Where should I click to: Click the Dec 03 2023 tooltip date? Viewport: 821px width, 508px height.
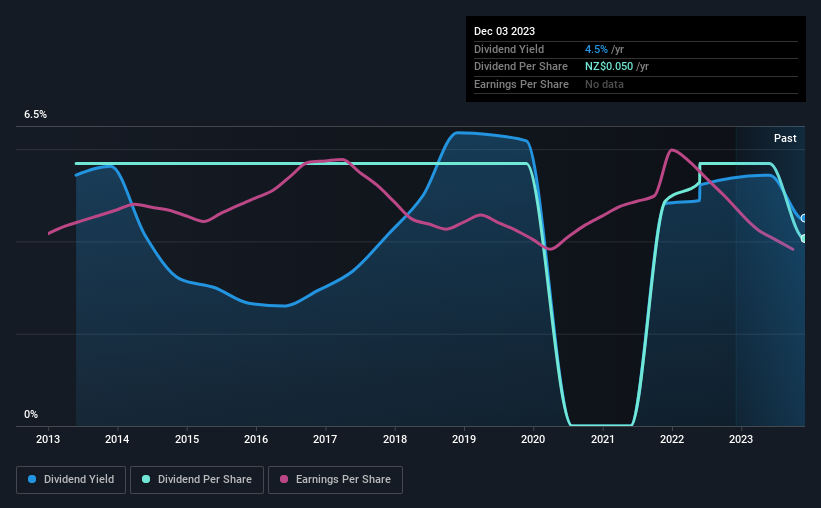504,31
